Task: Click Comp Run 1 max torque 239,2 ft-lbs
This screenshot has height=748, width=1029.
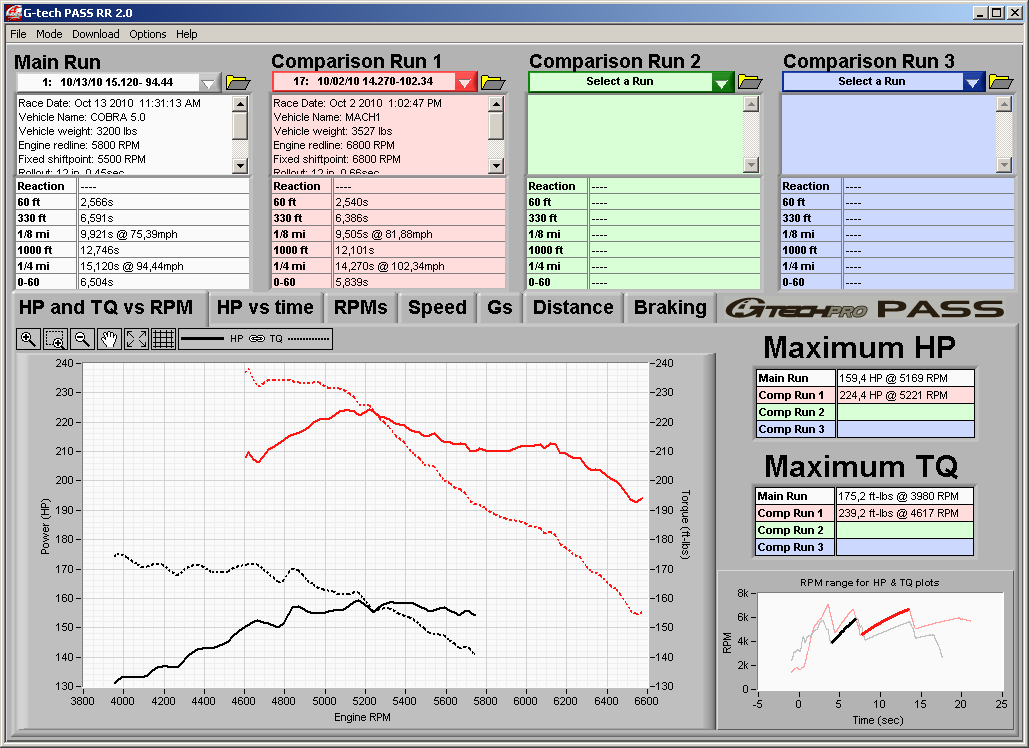Action: 904,513
